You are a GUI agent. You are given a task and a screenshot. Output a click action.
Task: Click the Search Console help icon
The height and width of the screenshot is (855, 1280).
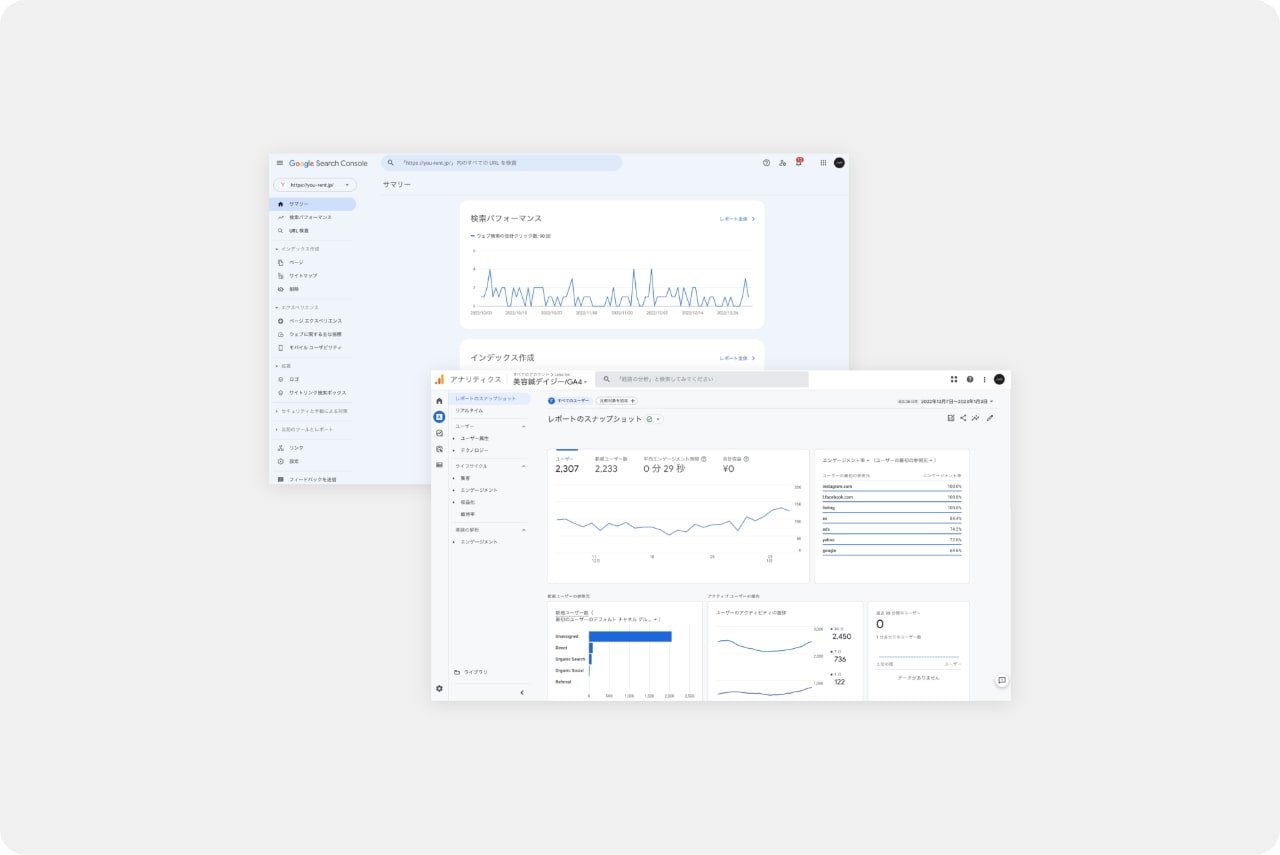(x=767, y=163)
